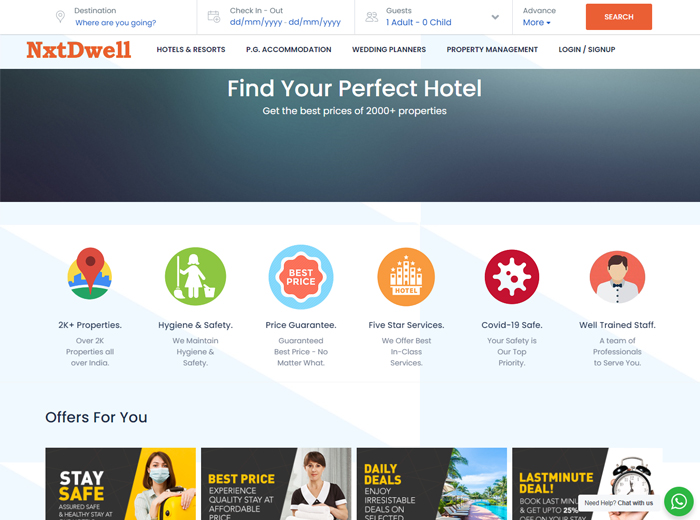Click the 2K+ Properties map pin icon
The height and width of the screenshot is (520, 700).
point(90,274)
